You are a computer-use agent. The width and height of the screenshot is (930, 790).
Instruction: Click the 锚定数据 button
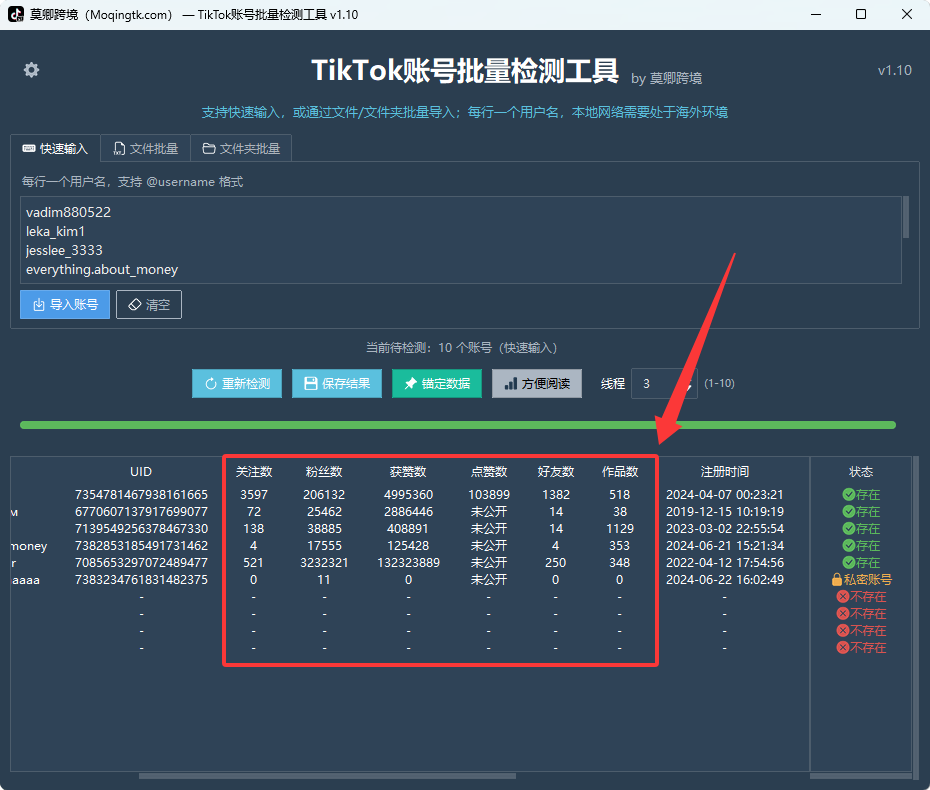(x=437, y=383)
